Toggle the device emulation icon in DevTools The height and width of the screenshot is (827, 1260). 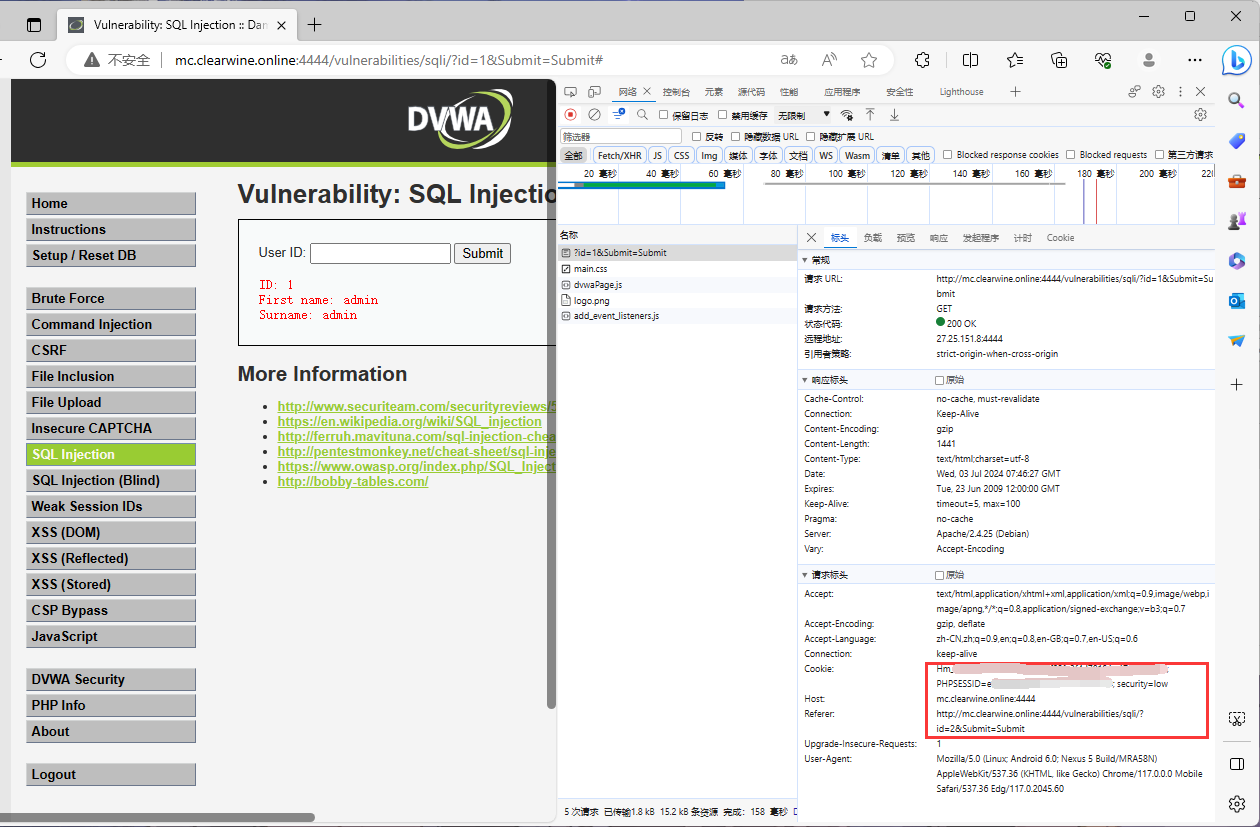[x=595, y=92]
